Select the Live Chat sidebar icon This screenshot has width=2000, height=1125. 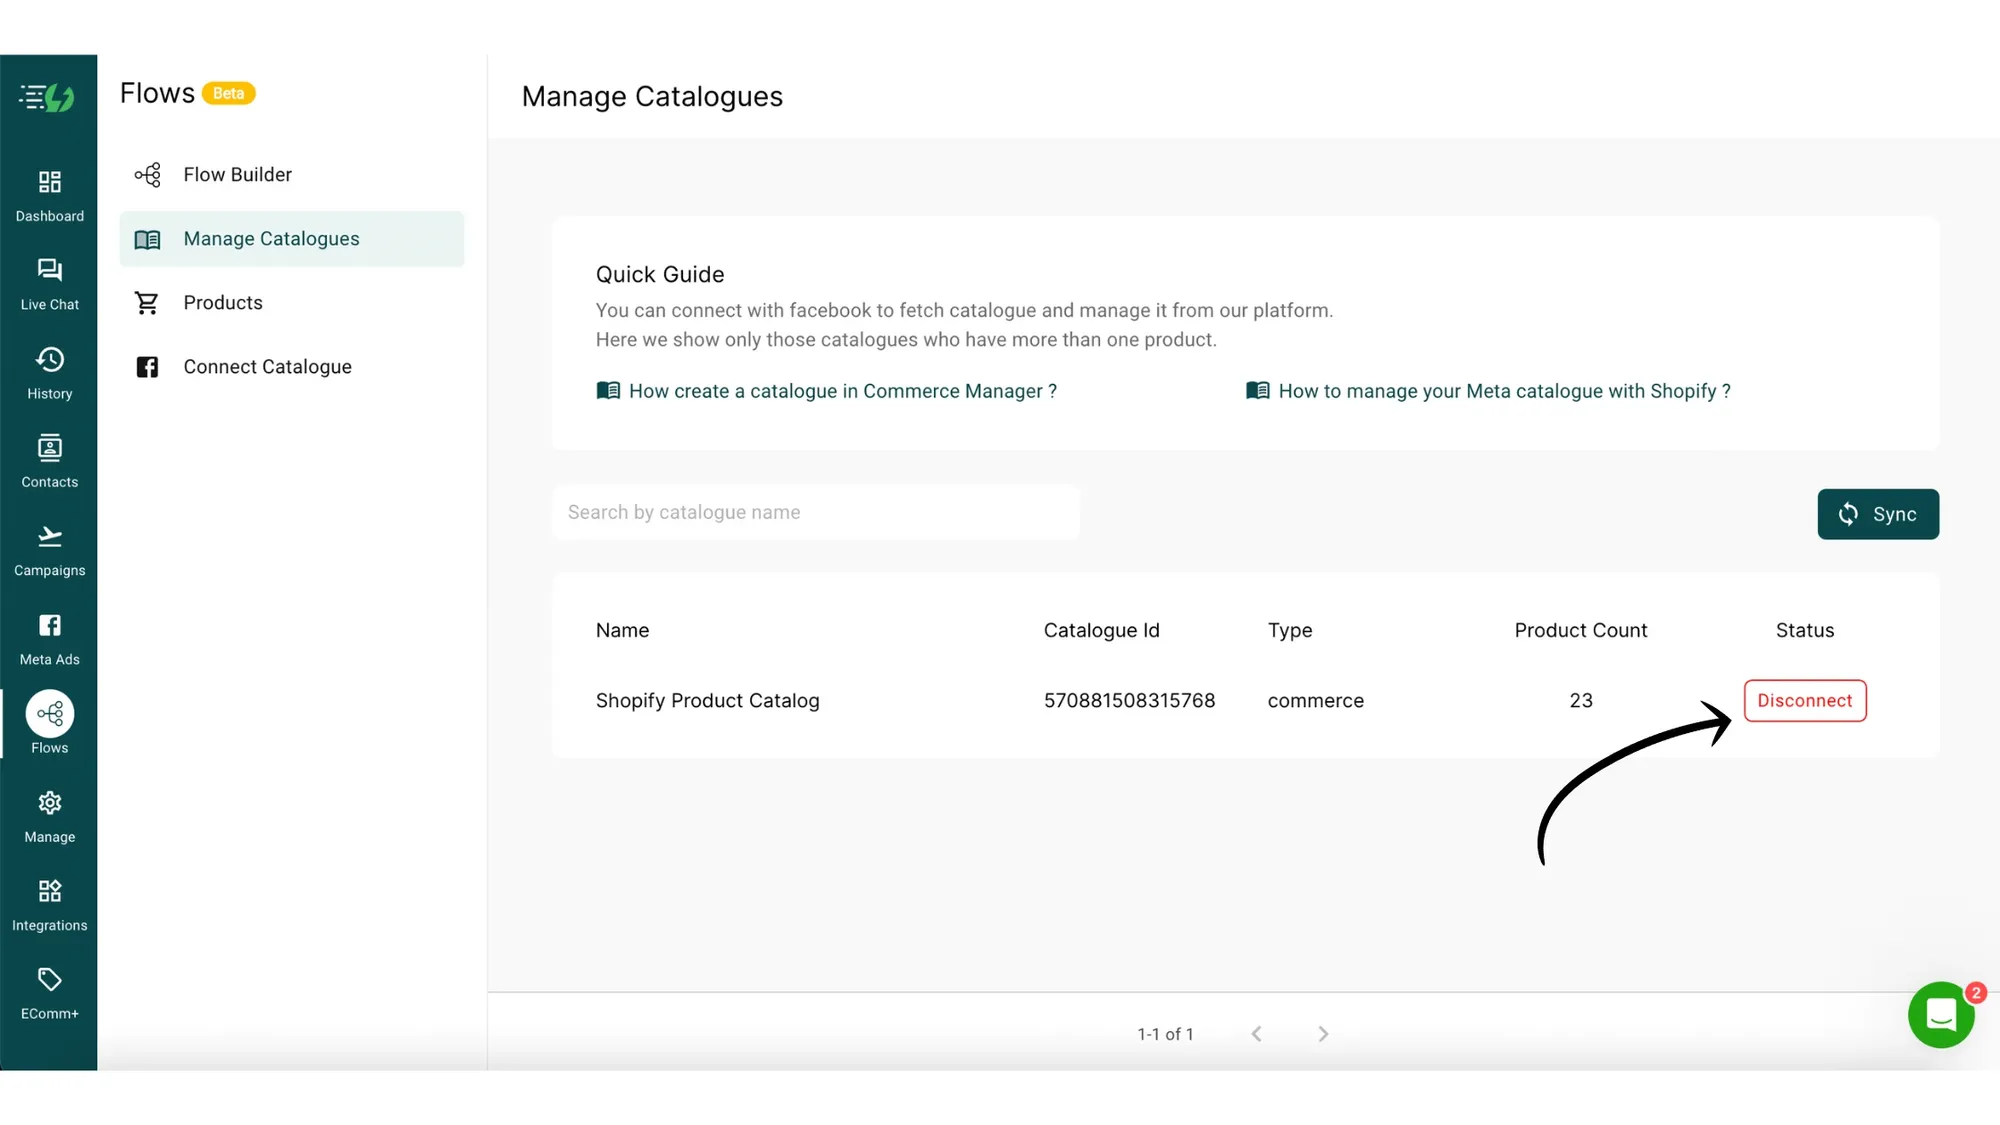49,282
